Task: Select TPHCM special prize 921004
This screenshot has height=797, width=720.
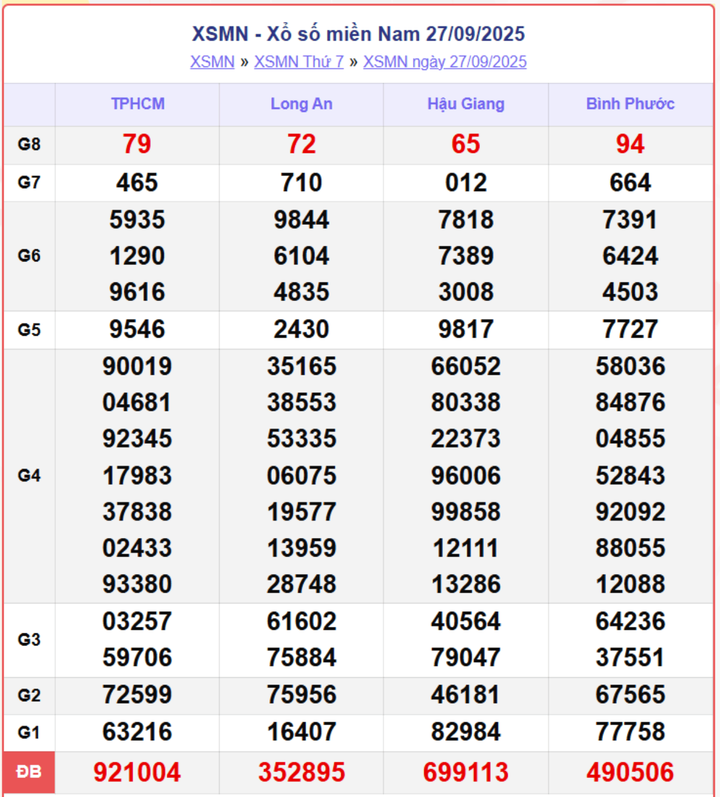Action: click(137, 772)
